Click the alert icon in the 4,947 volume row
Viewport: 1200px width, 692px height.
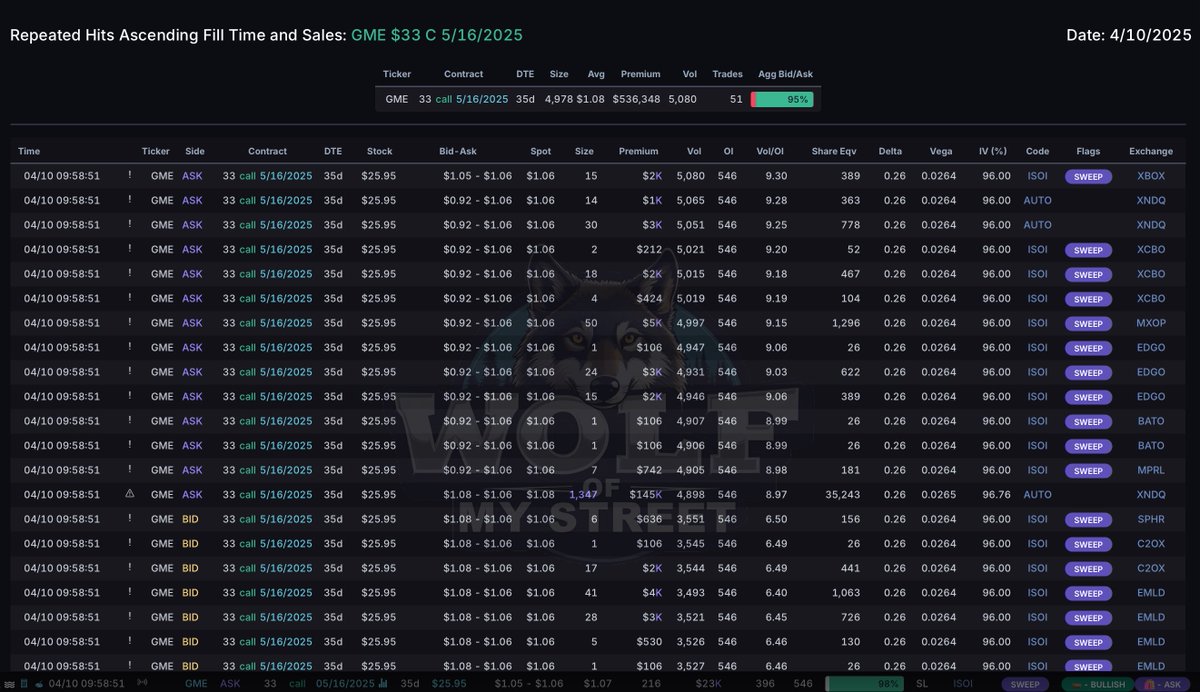tap(129, 347)
